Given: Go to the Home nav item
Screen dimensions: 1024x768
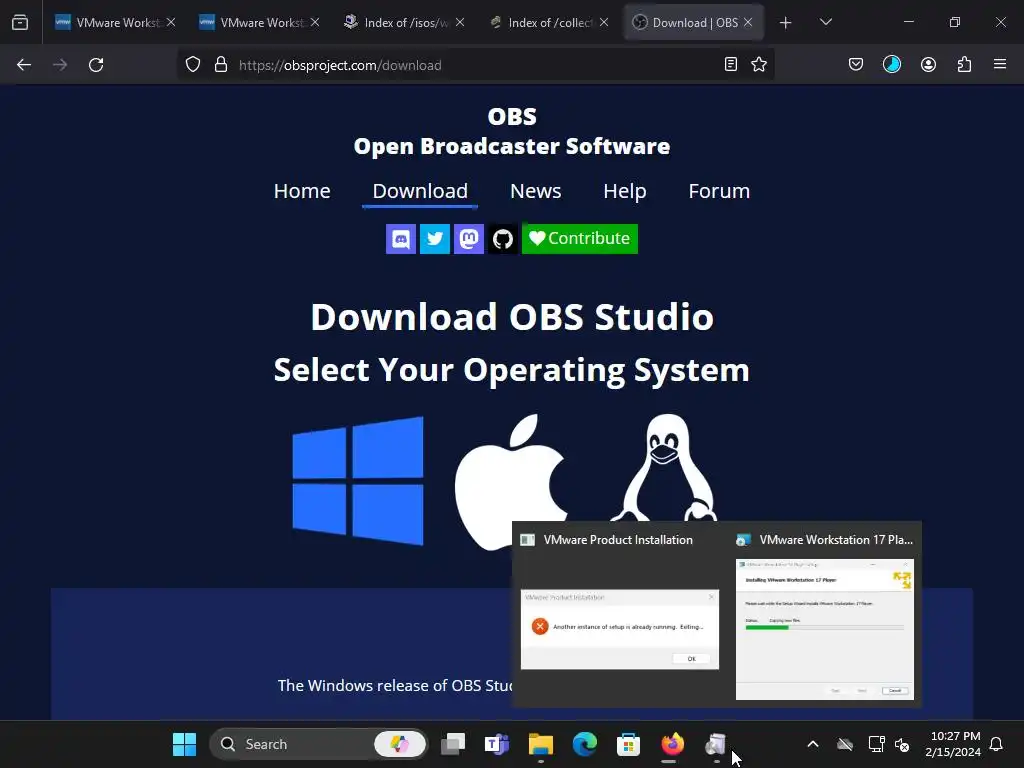Looking at the screenshot, I should [x=302, y=191].
